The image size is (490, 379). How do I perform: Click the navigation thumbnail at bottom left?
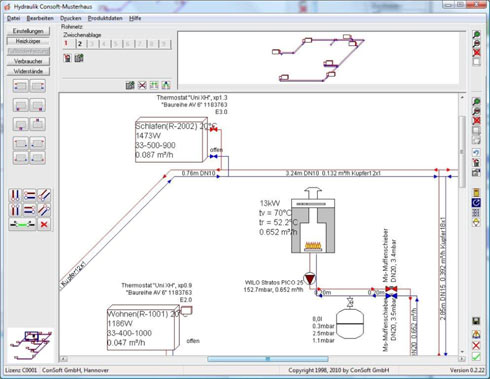tap(30, 345)
